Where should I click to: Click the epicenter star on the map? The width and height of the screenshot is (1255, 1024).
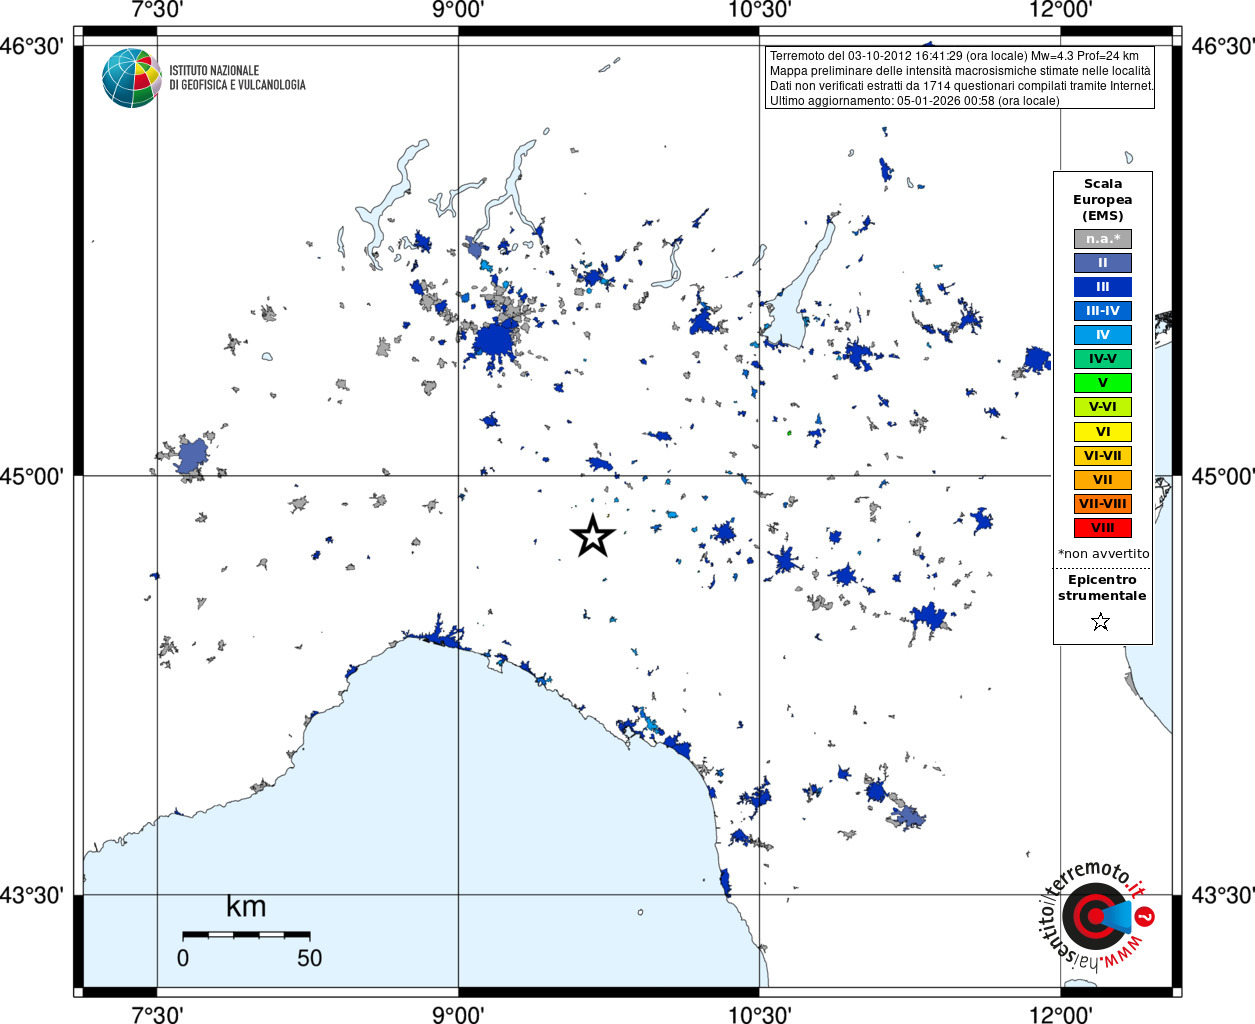pos(593,536)
